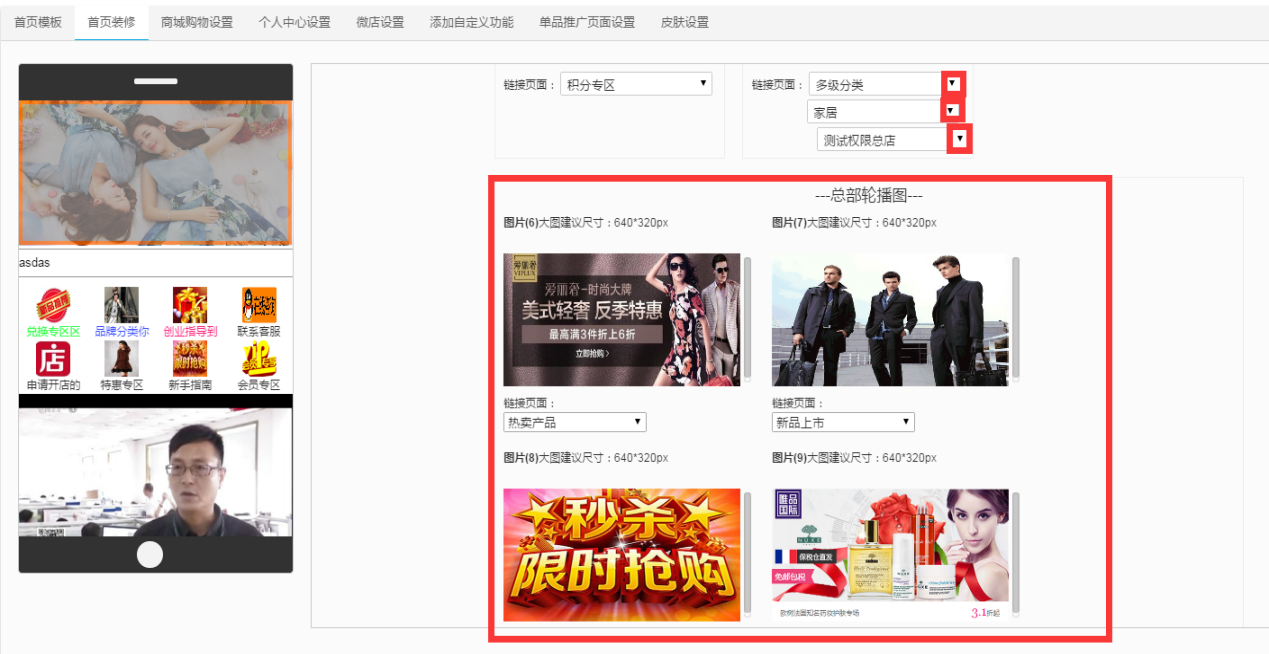Screen dimensions: 1269x654
Task: Switch to the 首页模板 tab
Action: [x=38, y=22]
